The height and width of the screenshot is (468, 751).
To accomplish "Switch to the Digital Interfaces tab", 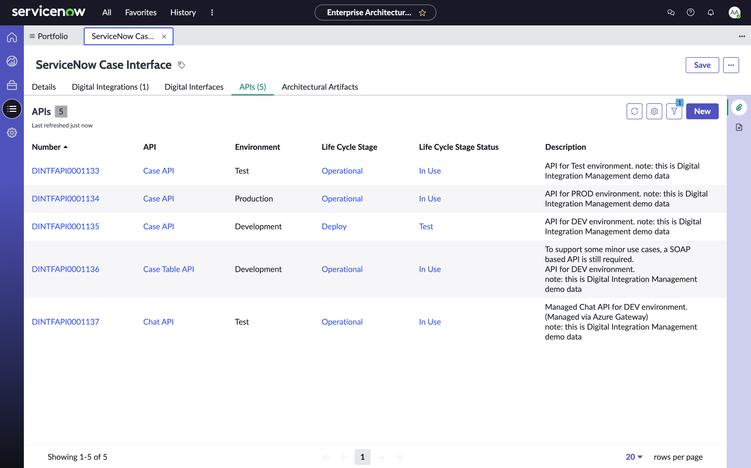I will [194, 87].
